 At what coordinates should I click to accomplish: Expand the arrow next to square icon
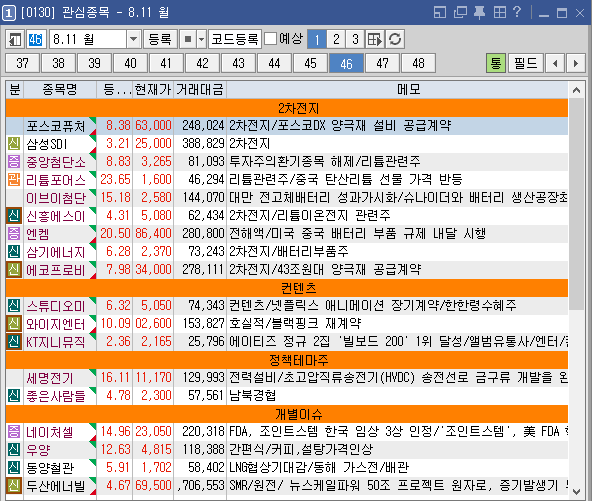(x=202, y=39)
